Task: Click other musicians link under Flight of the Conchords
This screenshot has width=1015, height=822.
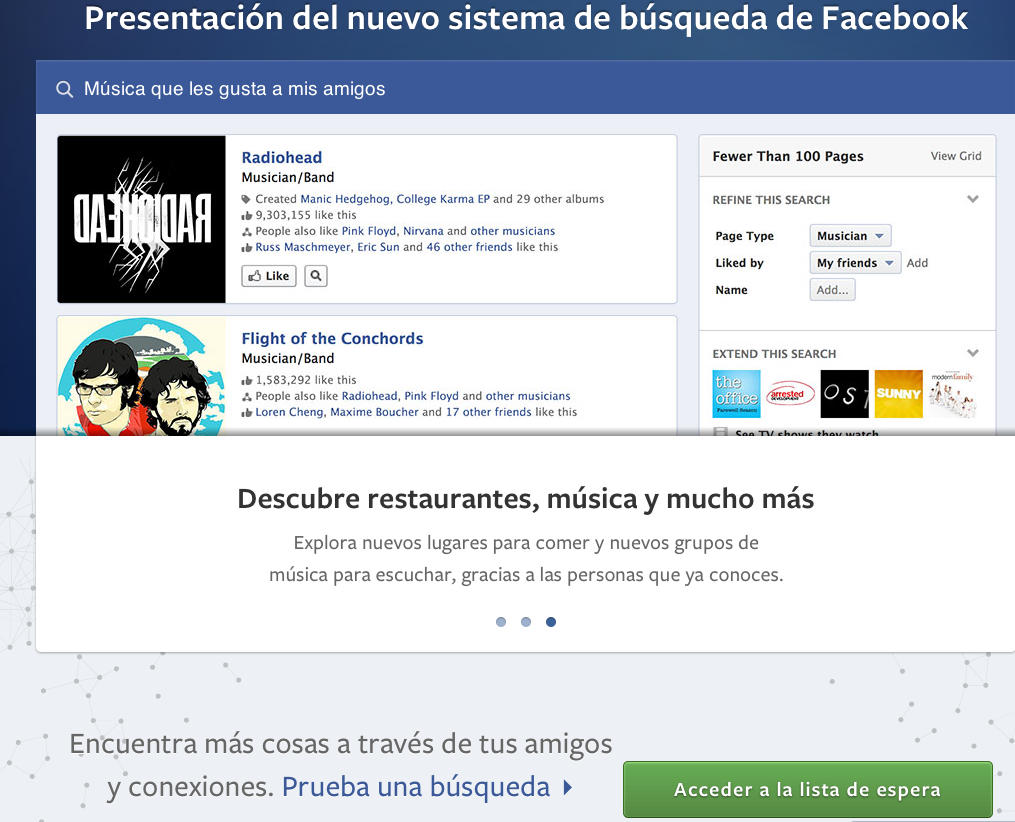Action: 528,396
